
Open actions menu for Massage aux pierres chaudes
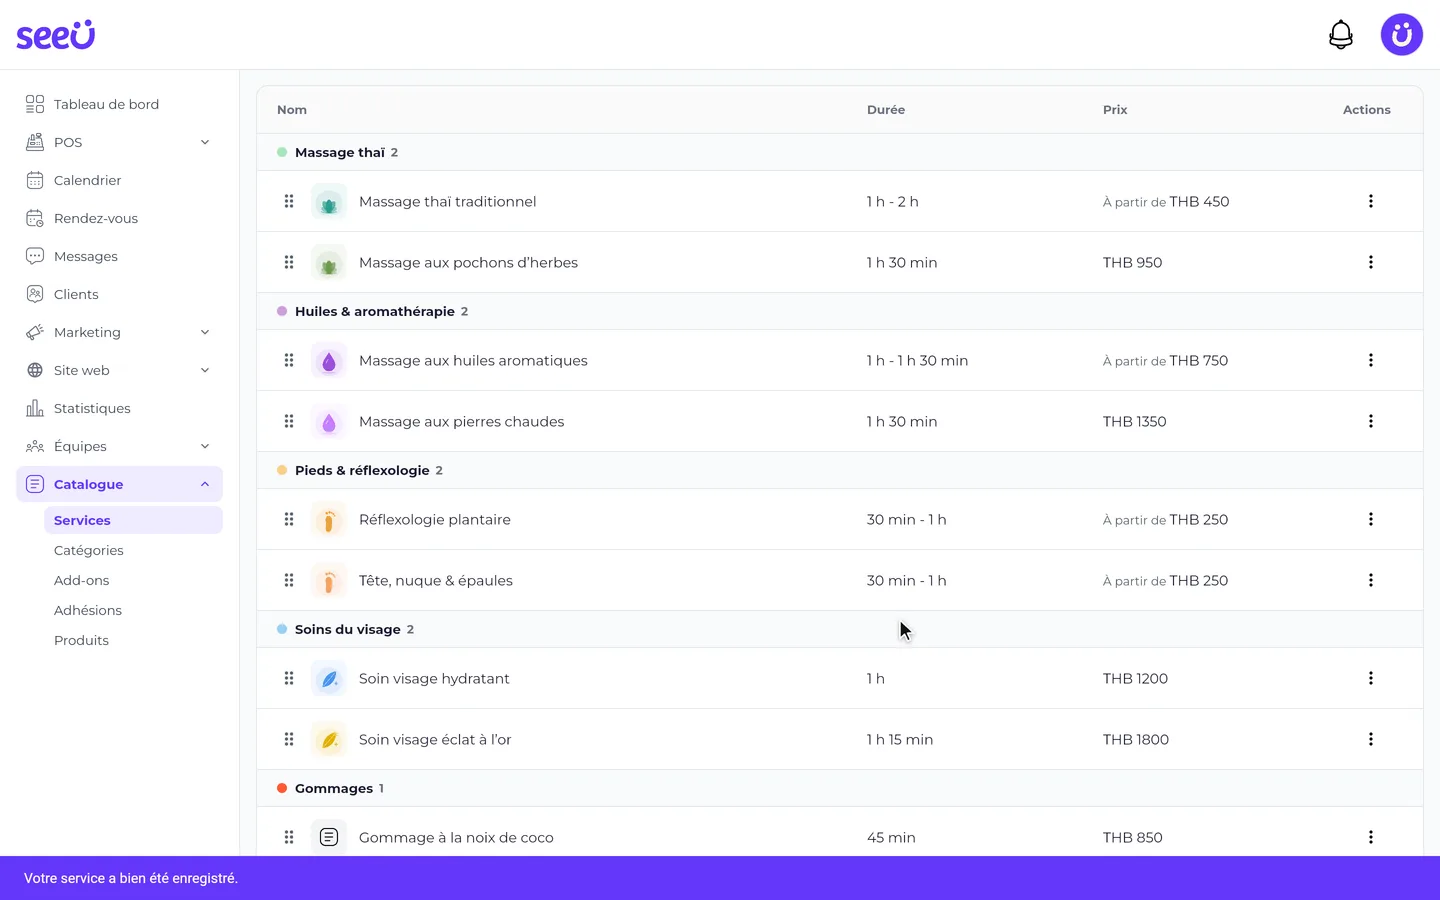point(1371,421)
